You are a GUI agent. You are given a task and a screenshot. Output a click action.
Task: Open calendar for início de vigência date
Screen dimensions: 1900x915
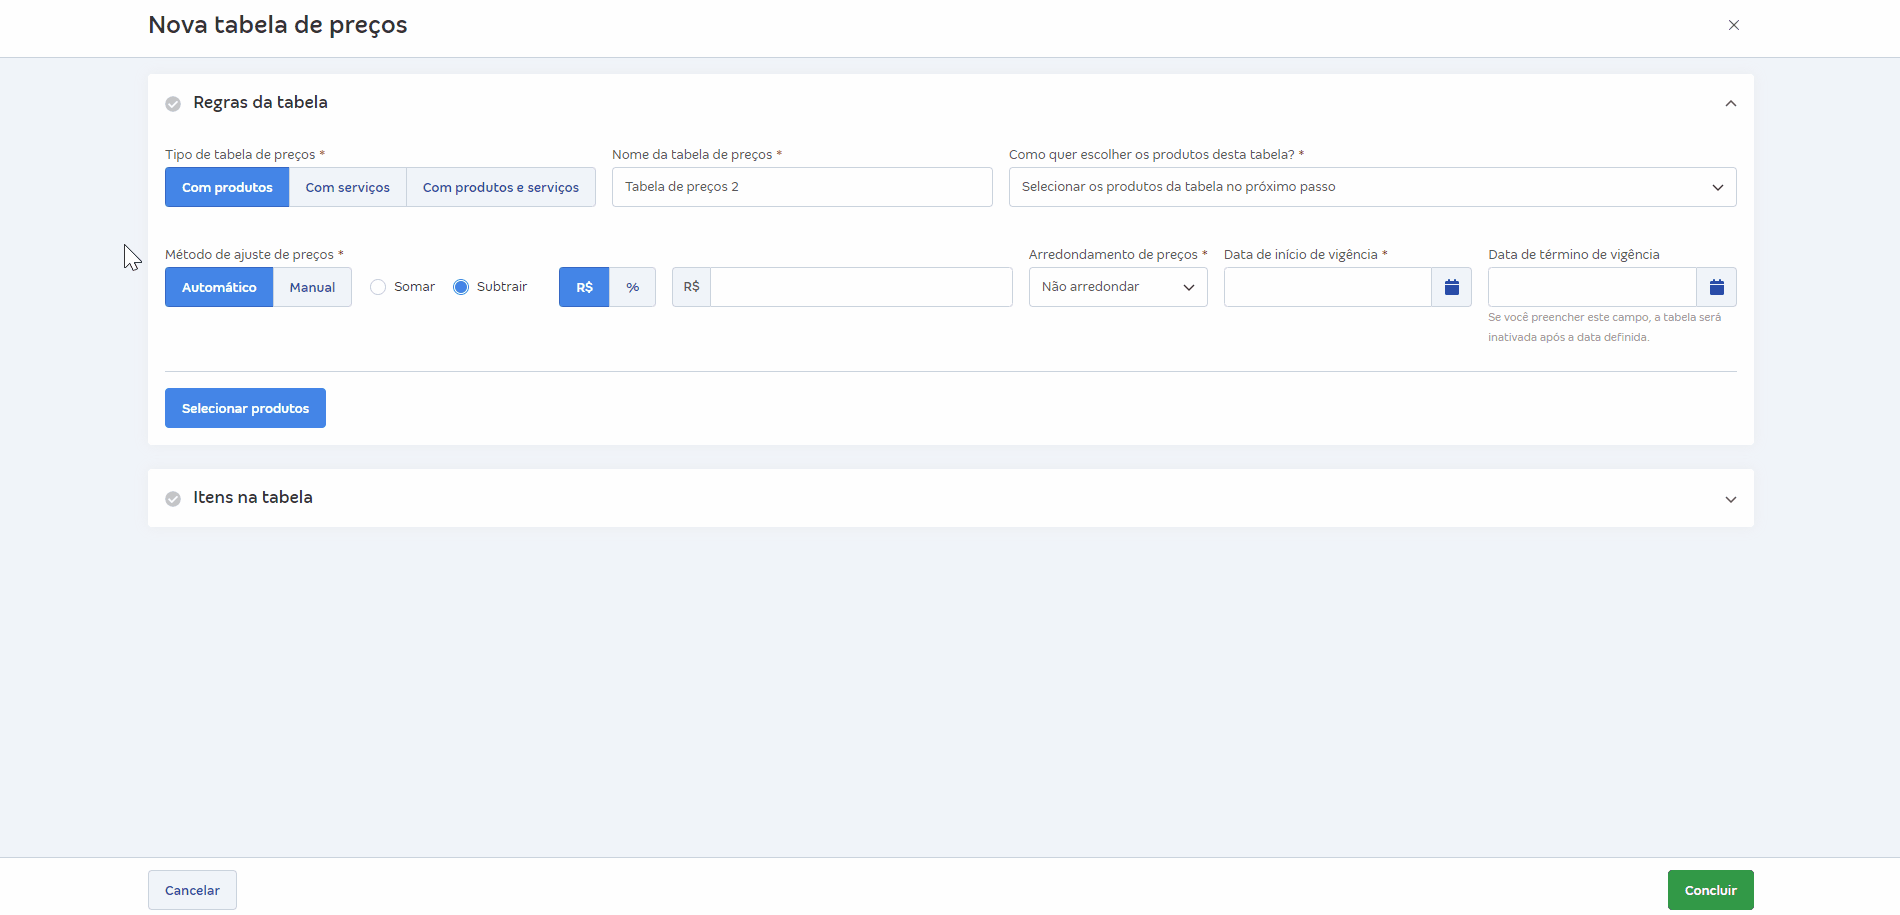pyautogui.click(x=1451, y=287)
